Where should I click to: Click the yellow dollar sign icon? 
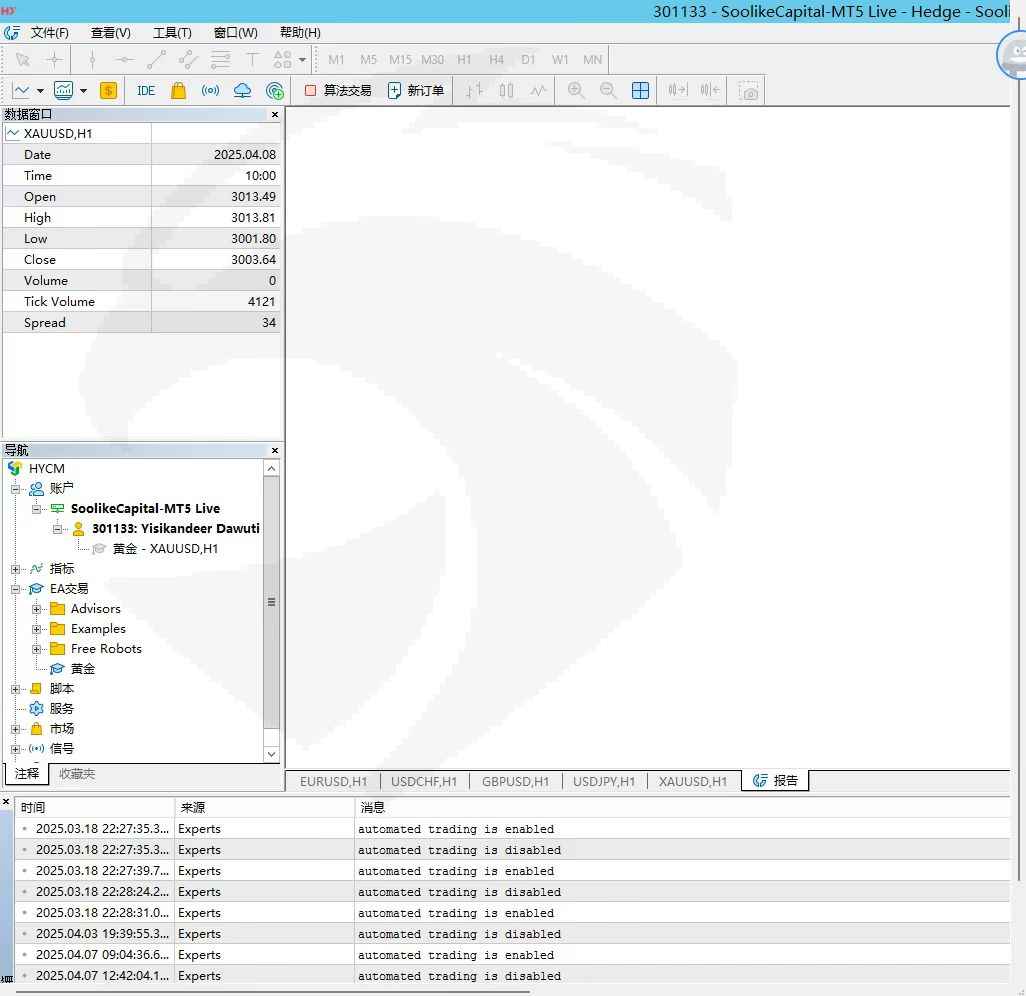108,91
